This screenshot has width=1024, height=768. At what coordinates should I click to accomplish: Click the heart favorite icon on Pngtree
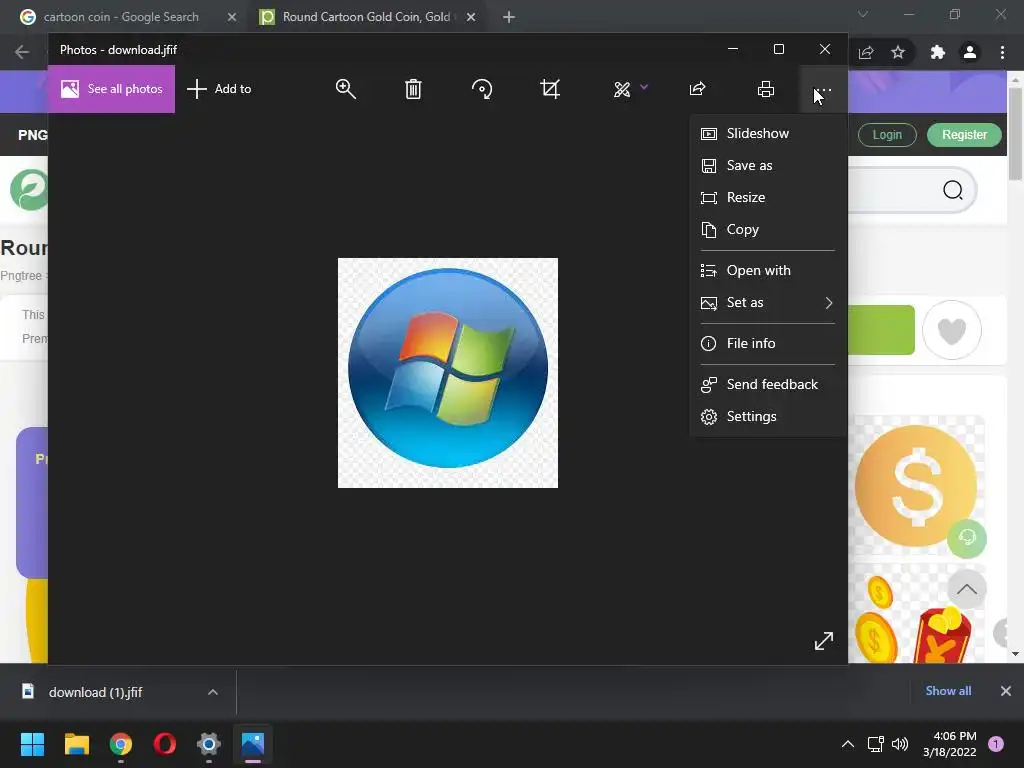pyautogui.click(x=952, y=330)
